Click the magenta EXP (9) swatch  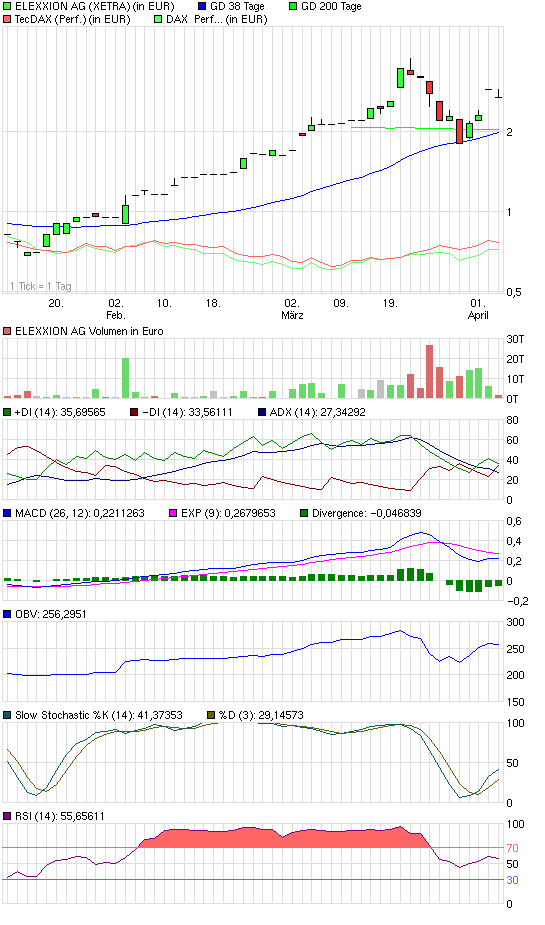(173, 513)
